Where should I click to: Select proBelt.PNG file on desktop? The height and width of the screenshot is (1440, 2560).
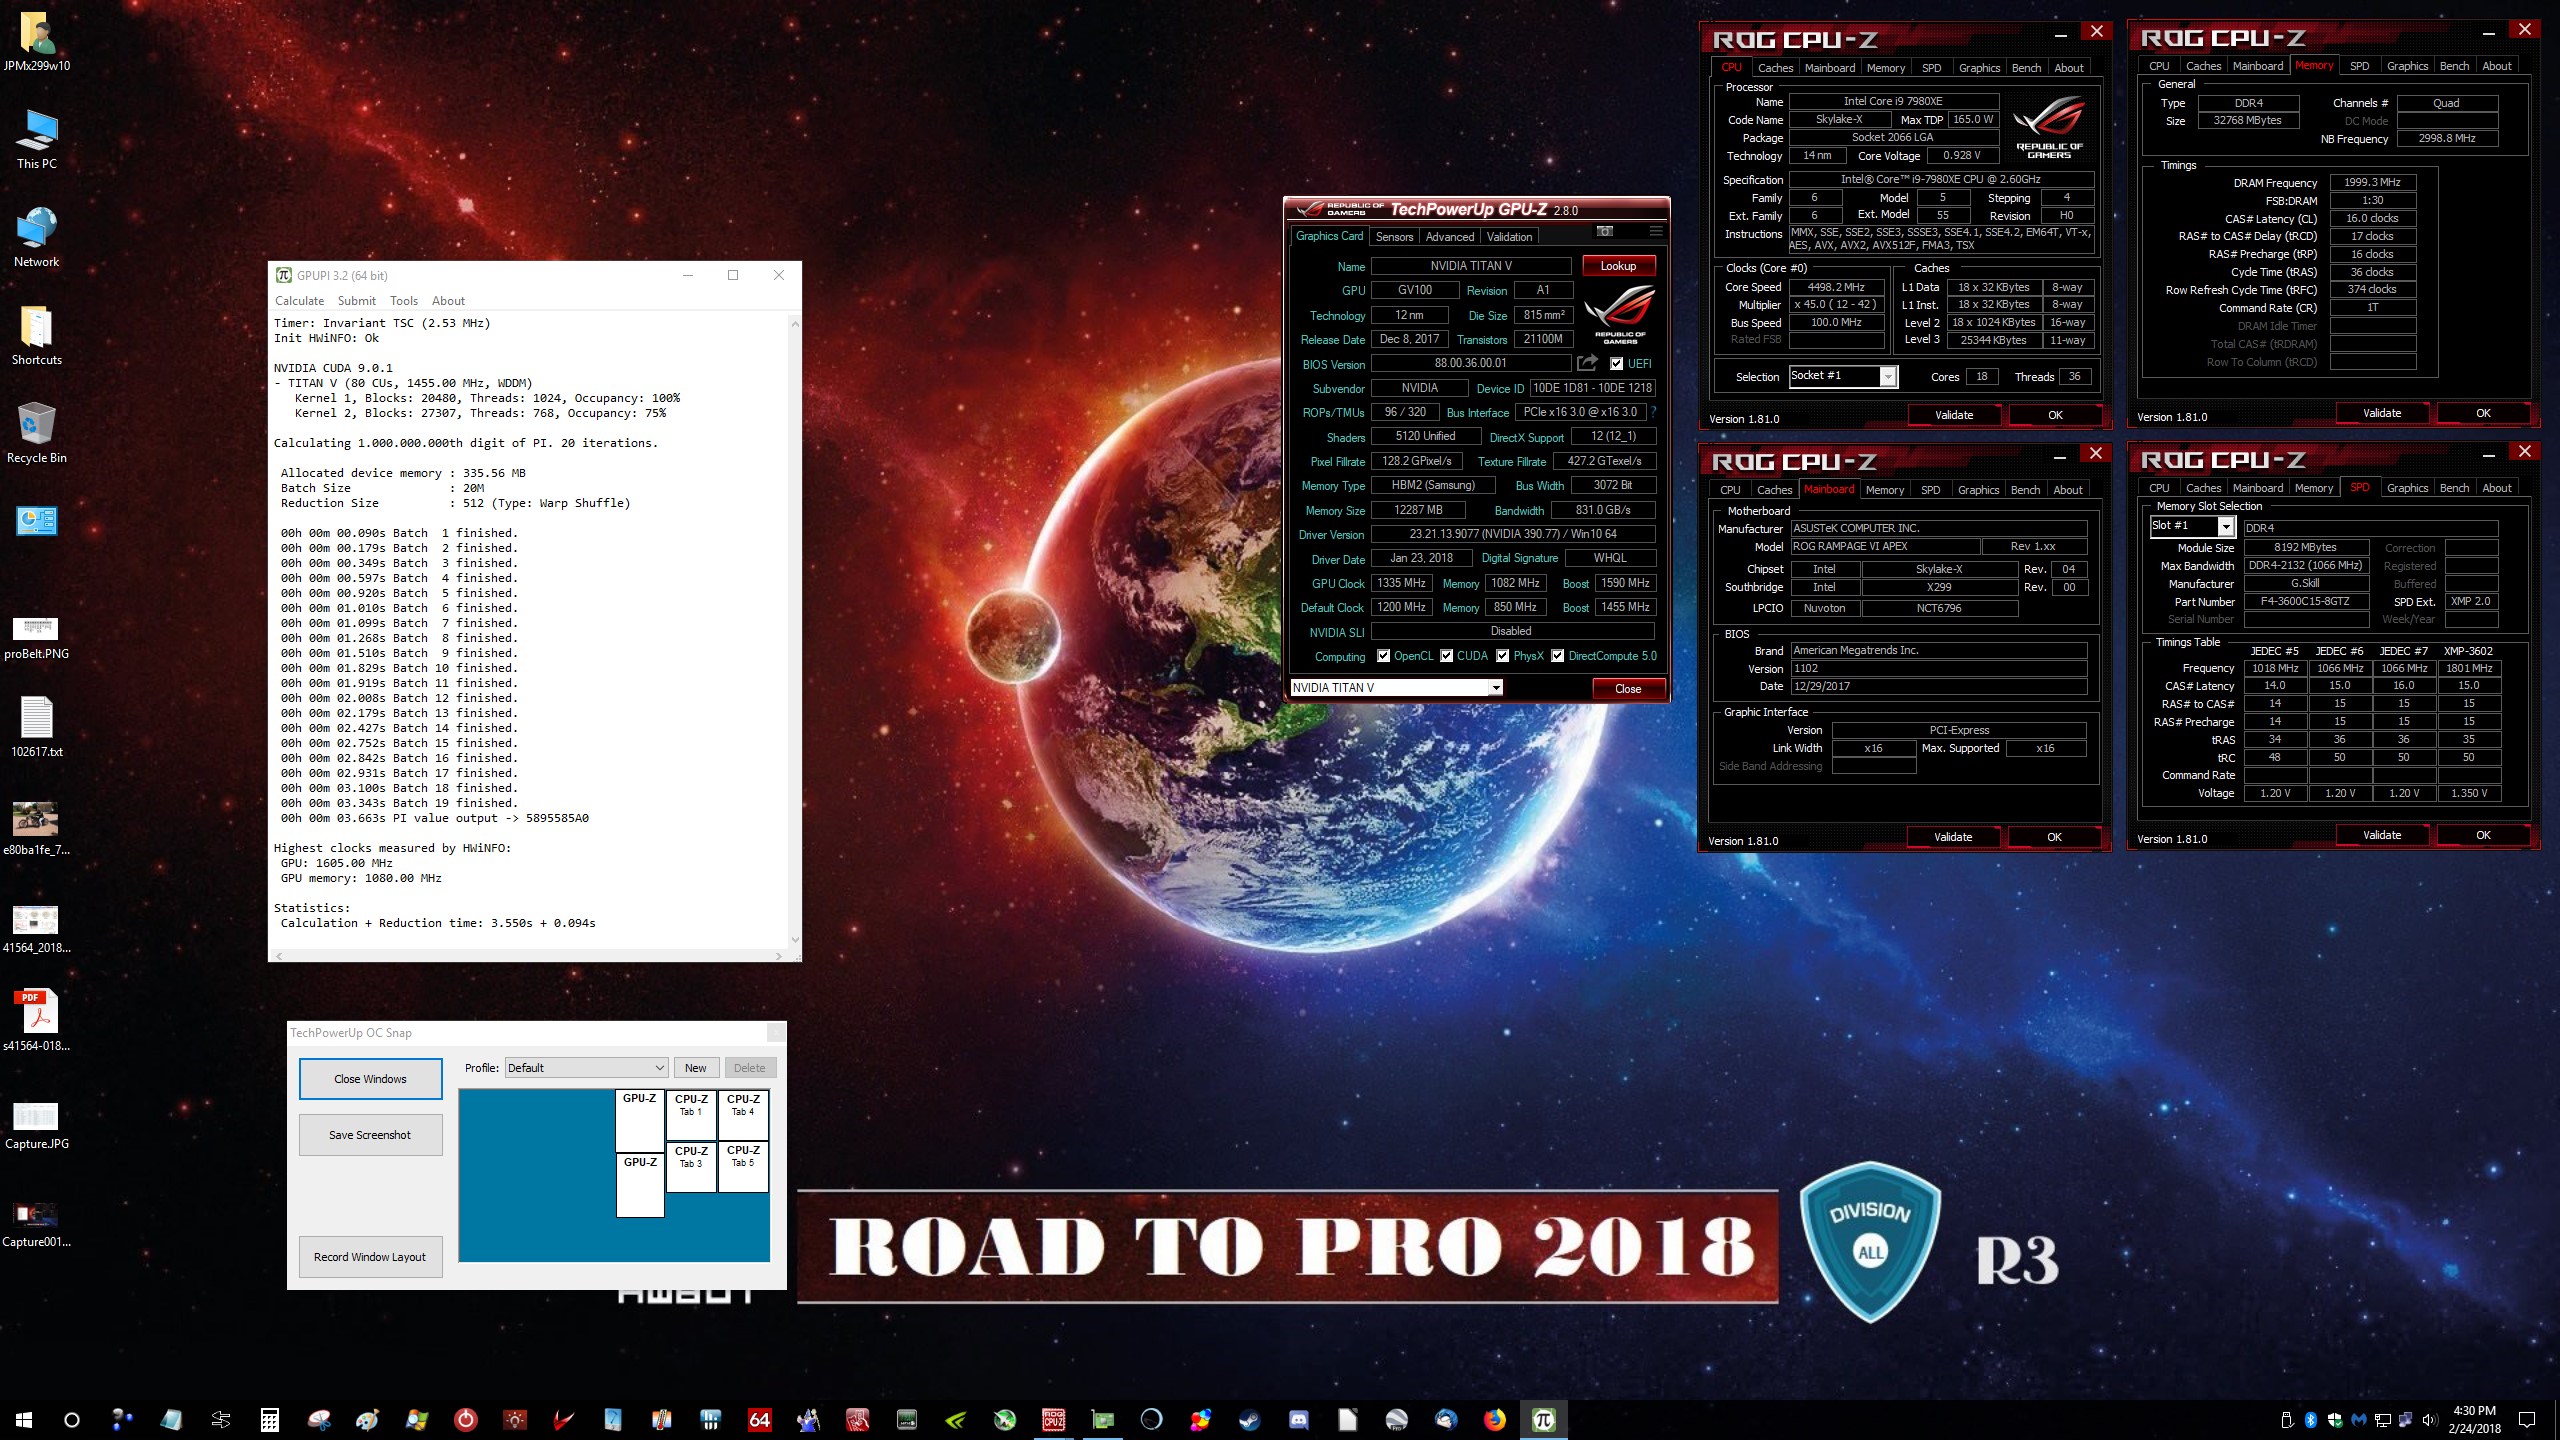pos(36,638)
